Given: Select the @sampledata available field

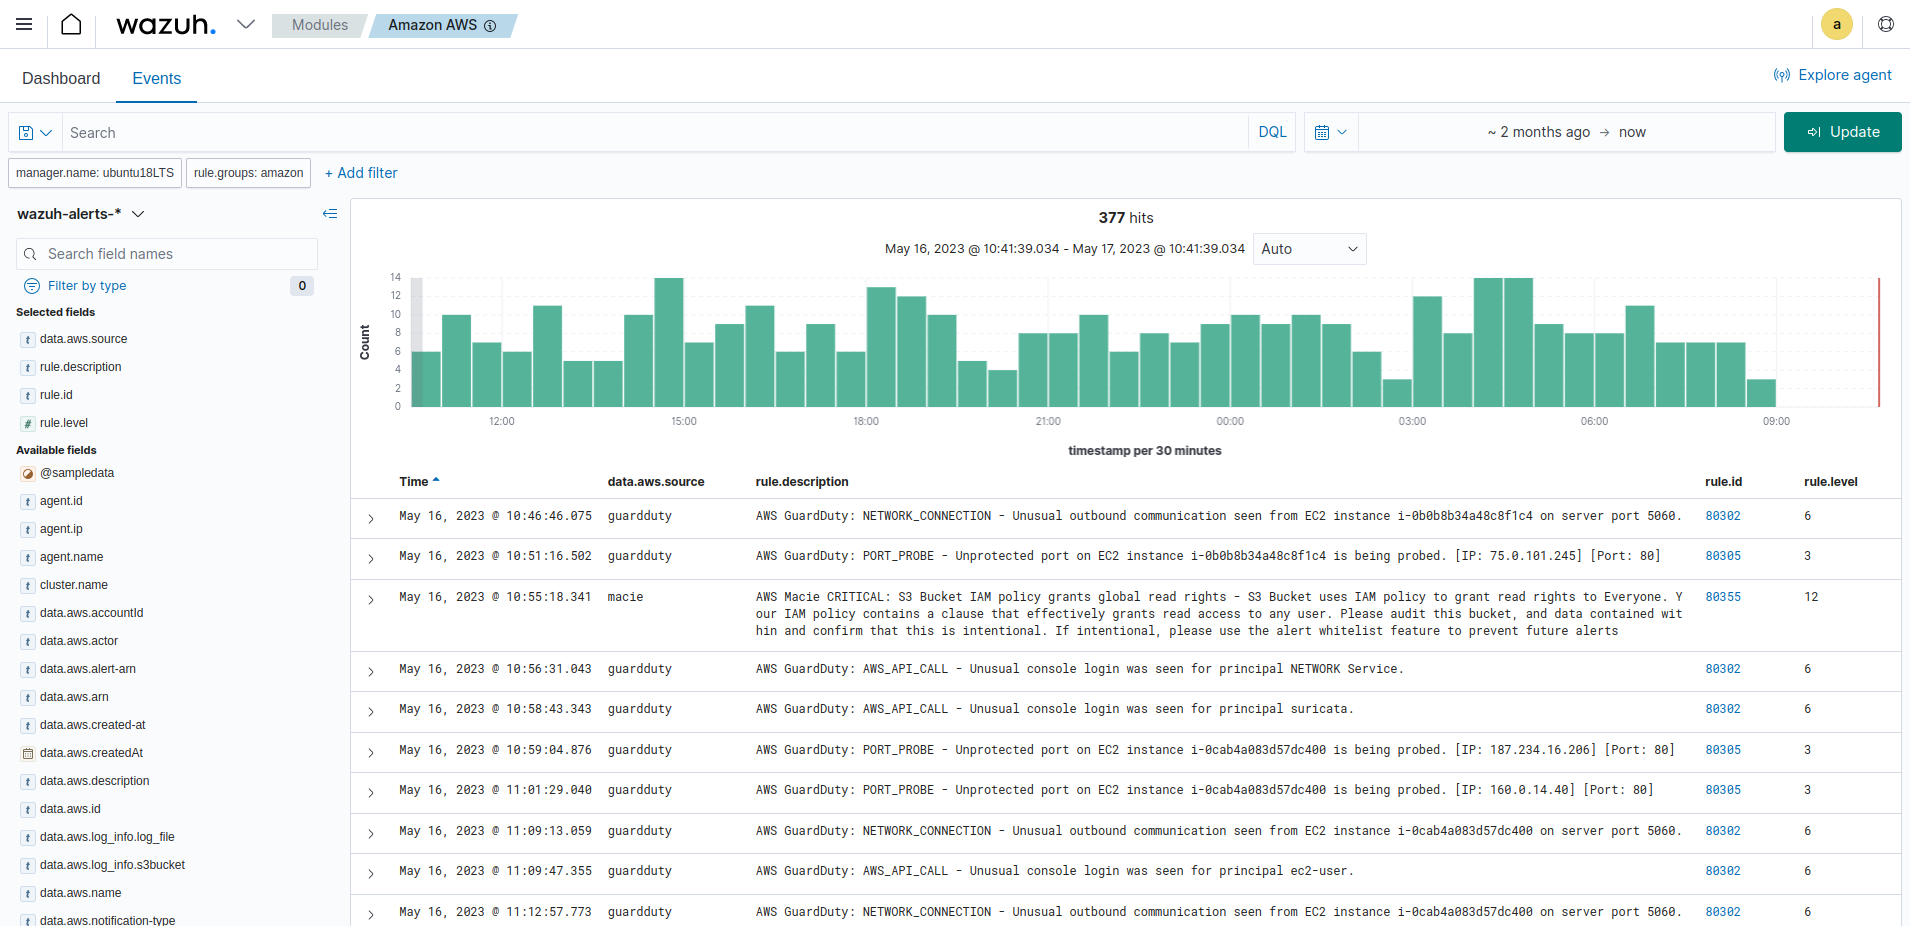Looking at the screenshot, I should coord(77,473).
